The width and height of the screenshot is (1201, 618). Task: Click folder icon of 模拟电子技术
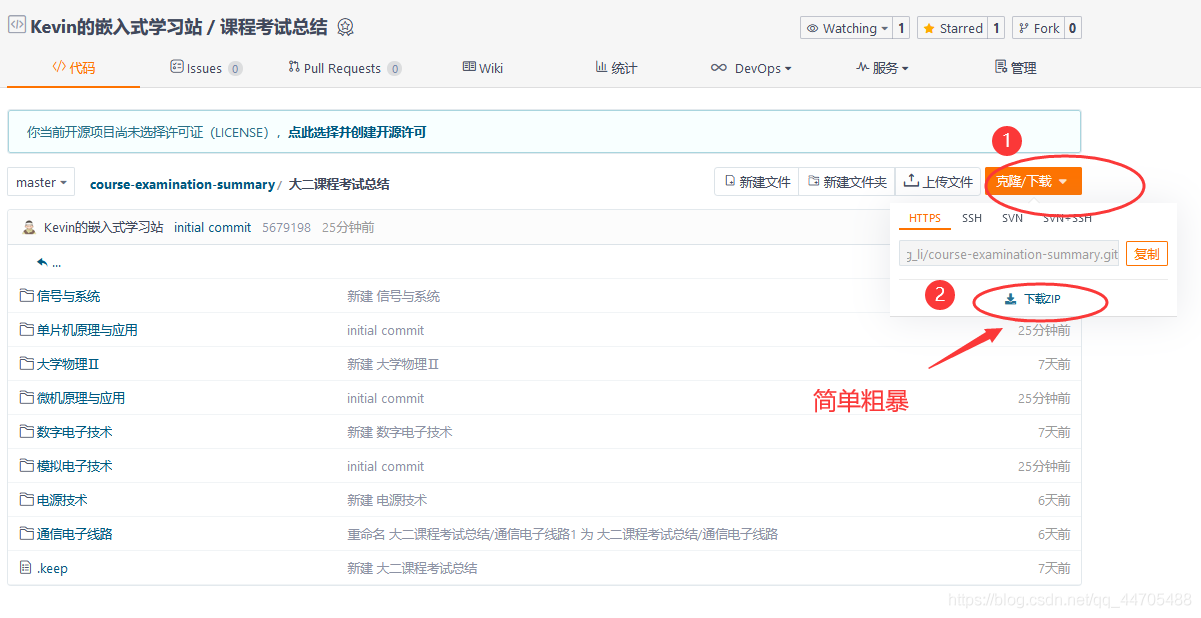26,466
